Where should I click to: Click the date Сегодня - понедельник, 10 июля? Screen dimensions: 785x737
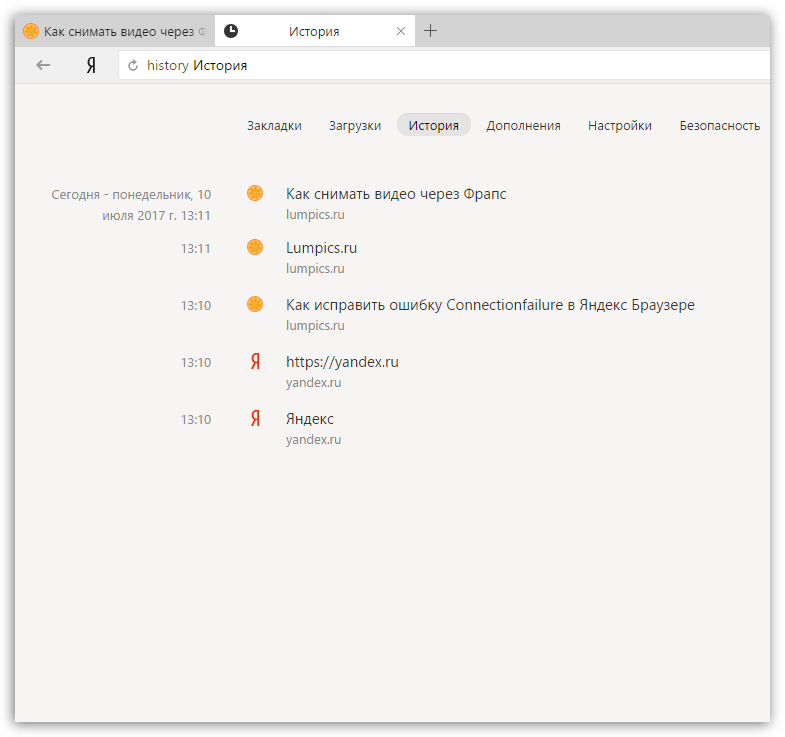131,205
